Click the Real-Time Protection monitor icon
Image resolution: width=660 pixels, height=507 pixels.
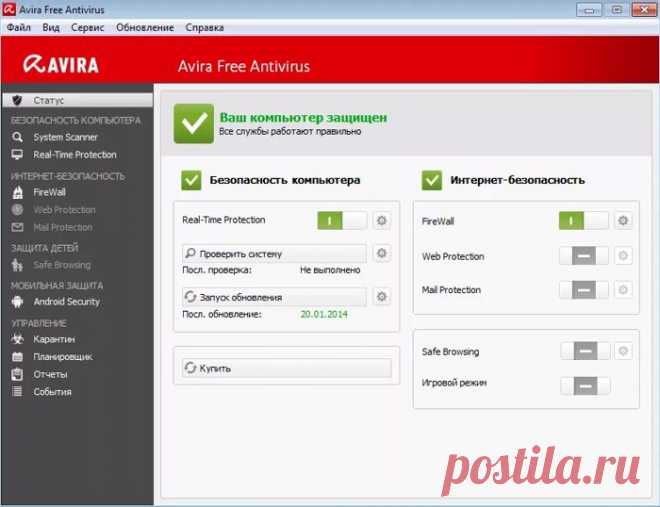coord(17,154)
